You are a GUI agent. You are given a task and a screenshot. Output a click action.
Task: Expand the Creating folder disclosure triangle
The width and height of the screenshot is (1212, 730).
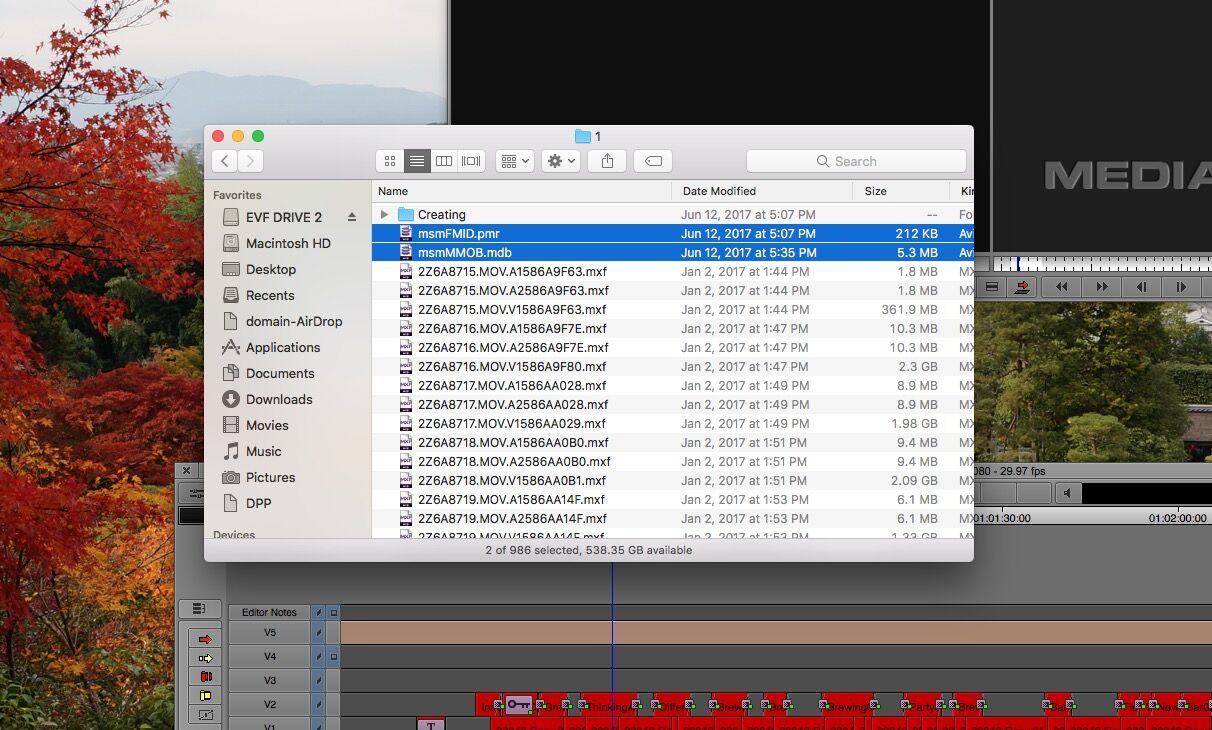[384, 214]
